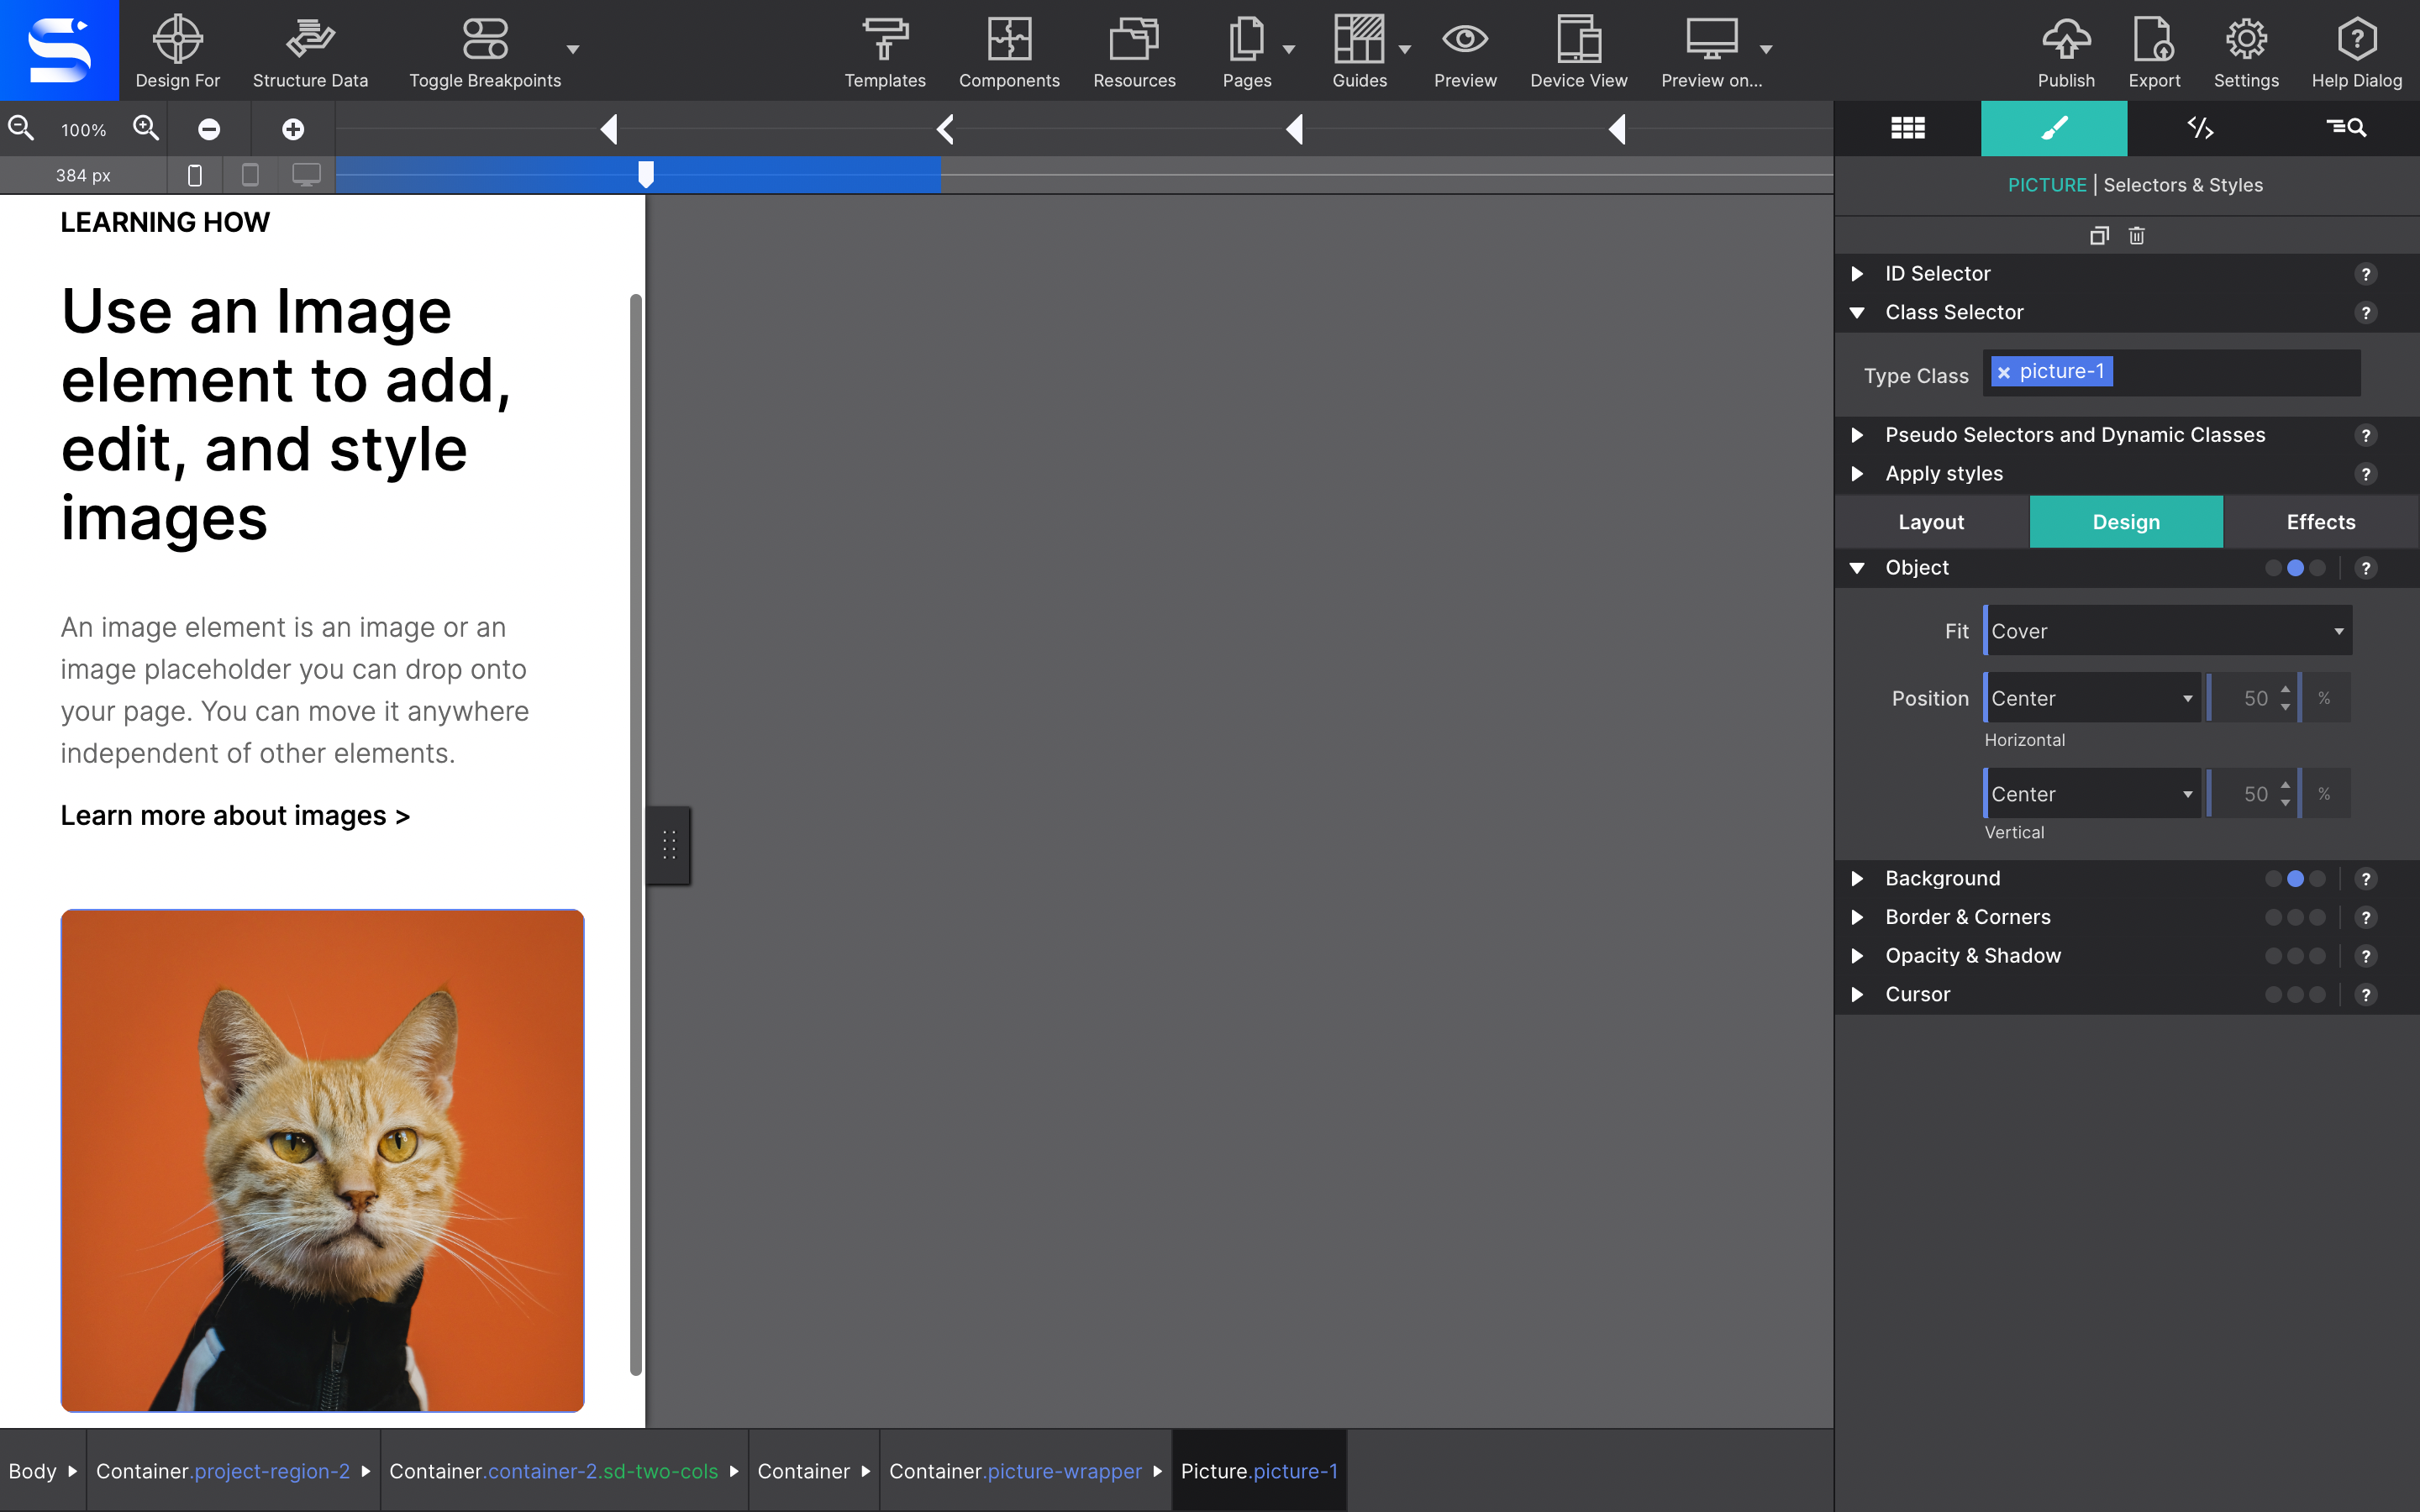
Task: Select the tablet device size icon
Action: pyautogui.click(x=251, y=175)
